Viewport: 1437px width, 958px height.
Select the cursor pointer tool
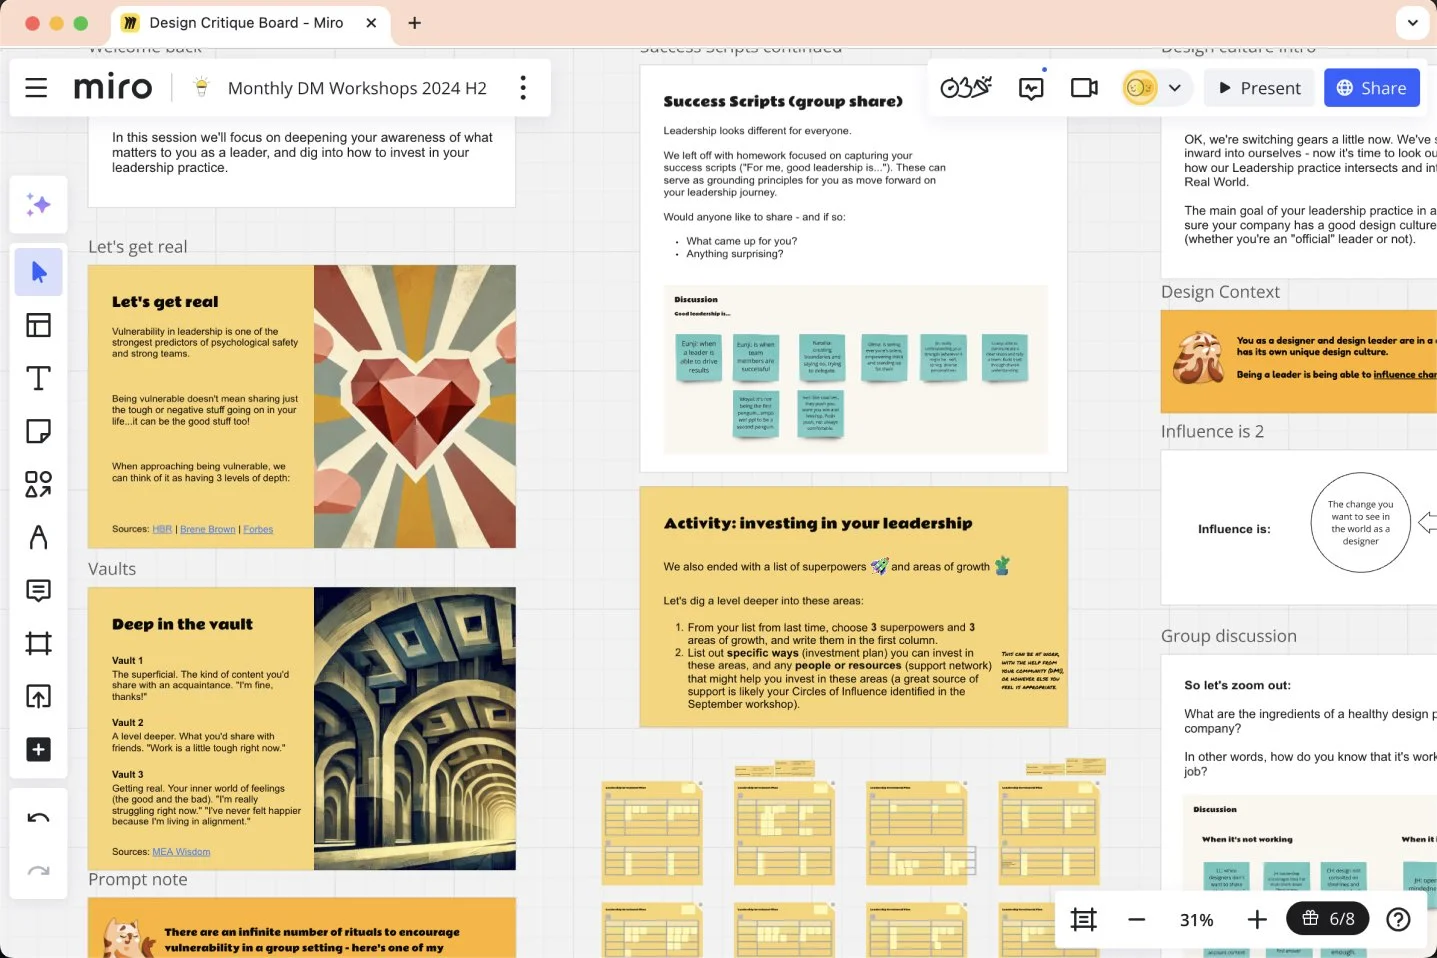pos(39,272)
